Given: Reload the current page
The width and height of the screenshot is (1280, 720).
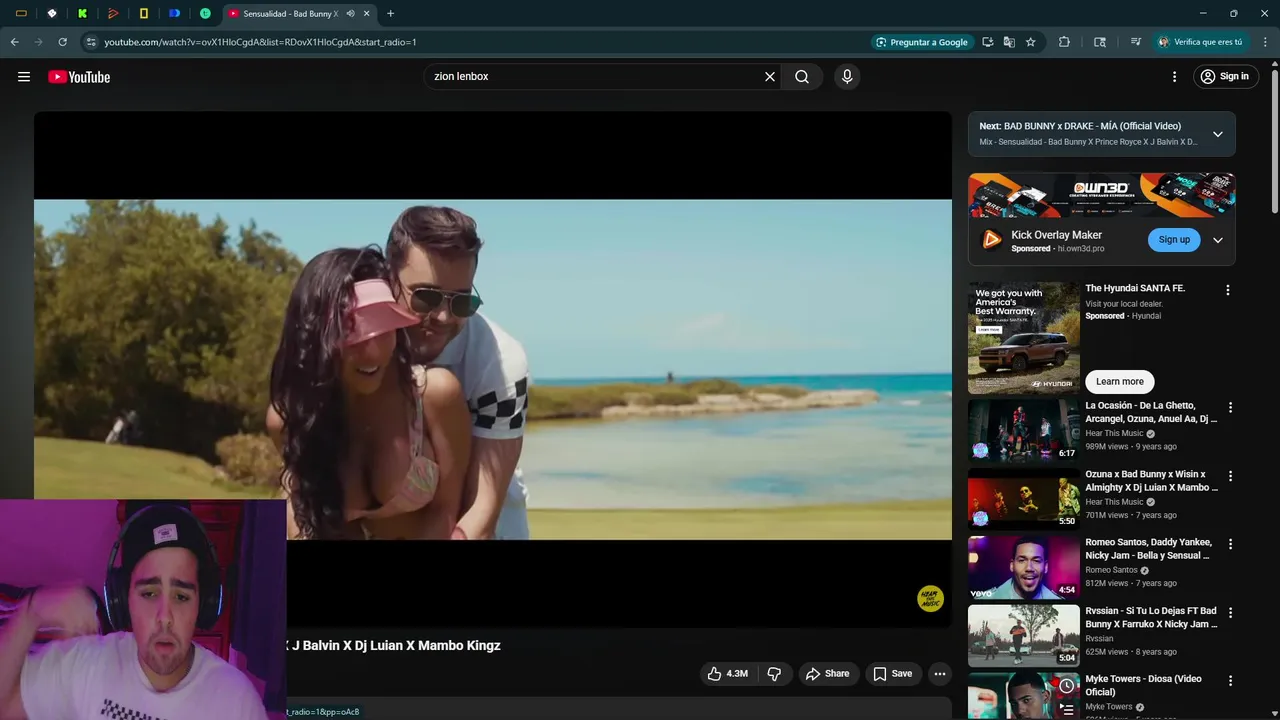Looking at the screenshot, I should click(x=62, y=42).
